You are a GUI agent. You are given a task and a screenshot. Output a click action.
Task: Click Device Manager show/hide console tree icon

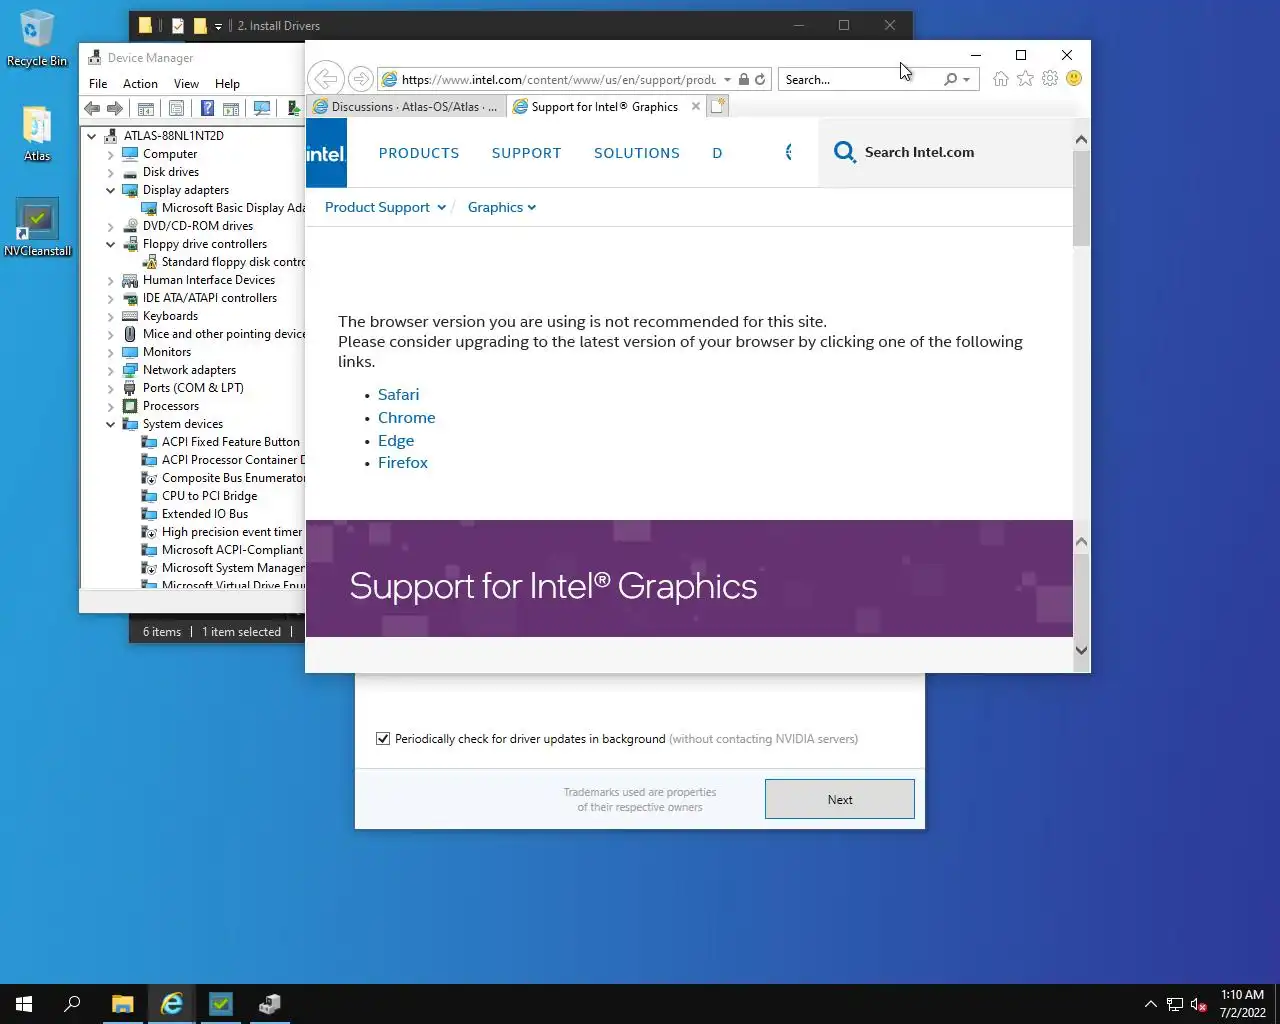pyautogui.click(x=146, y=108)
